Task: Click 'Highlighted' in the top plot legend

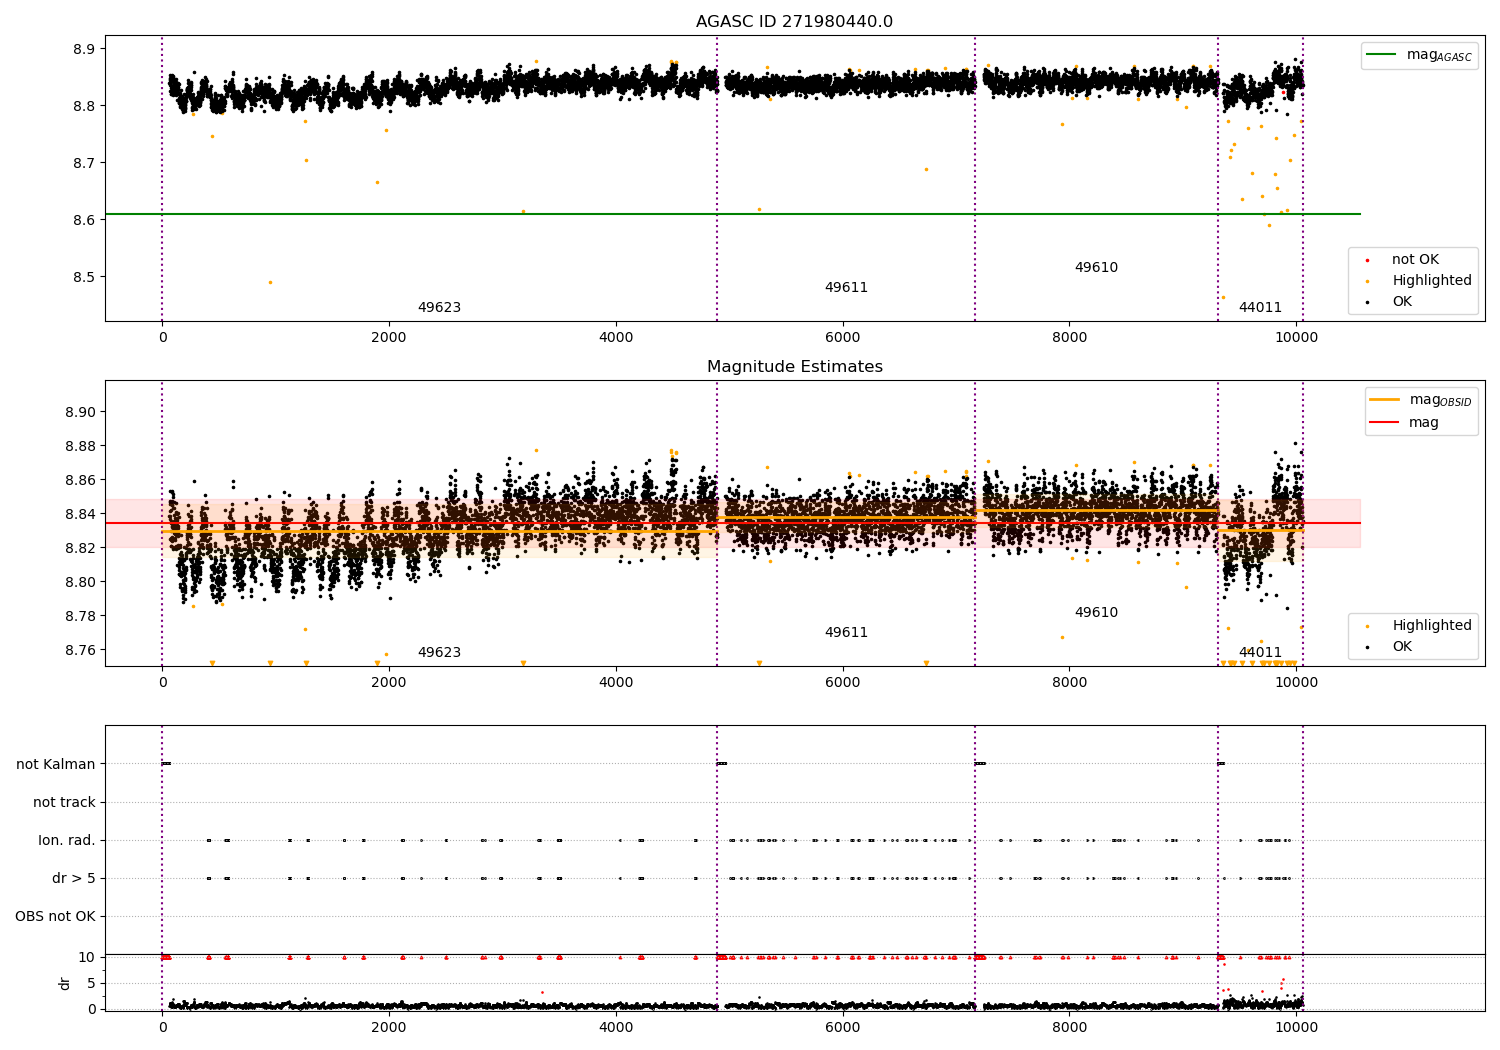Action: [x=1432, y=280]
